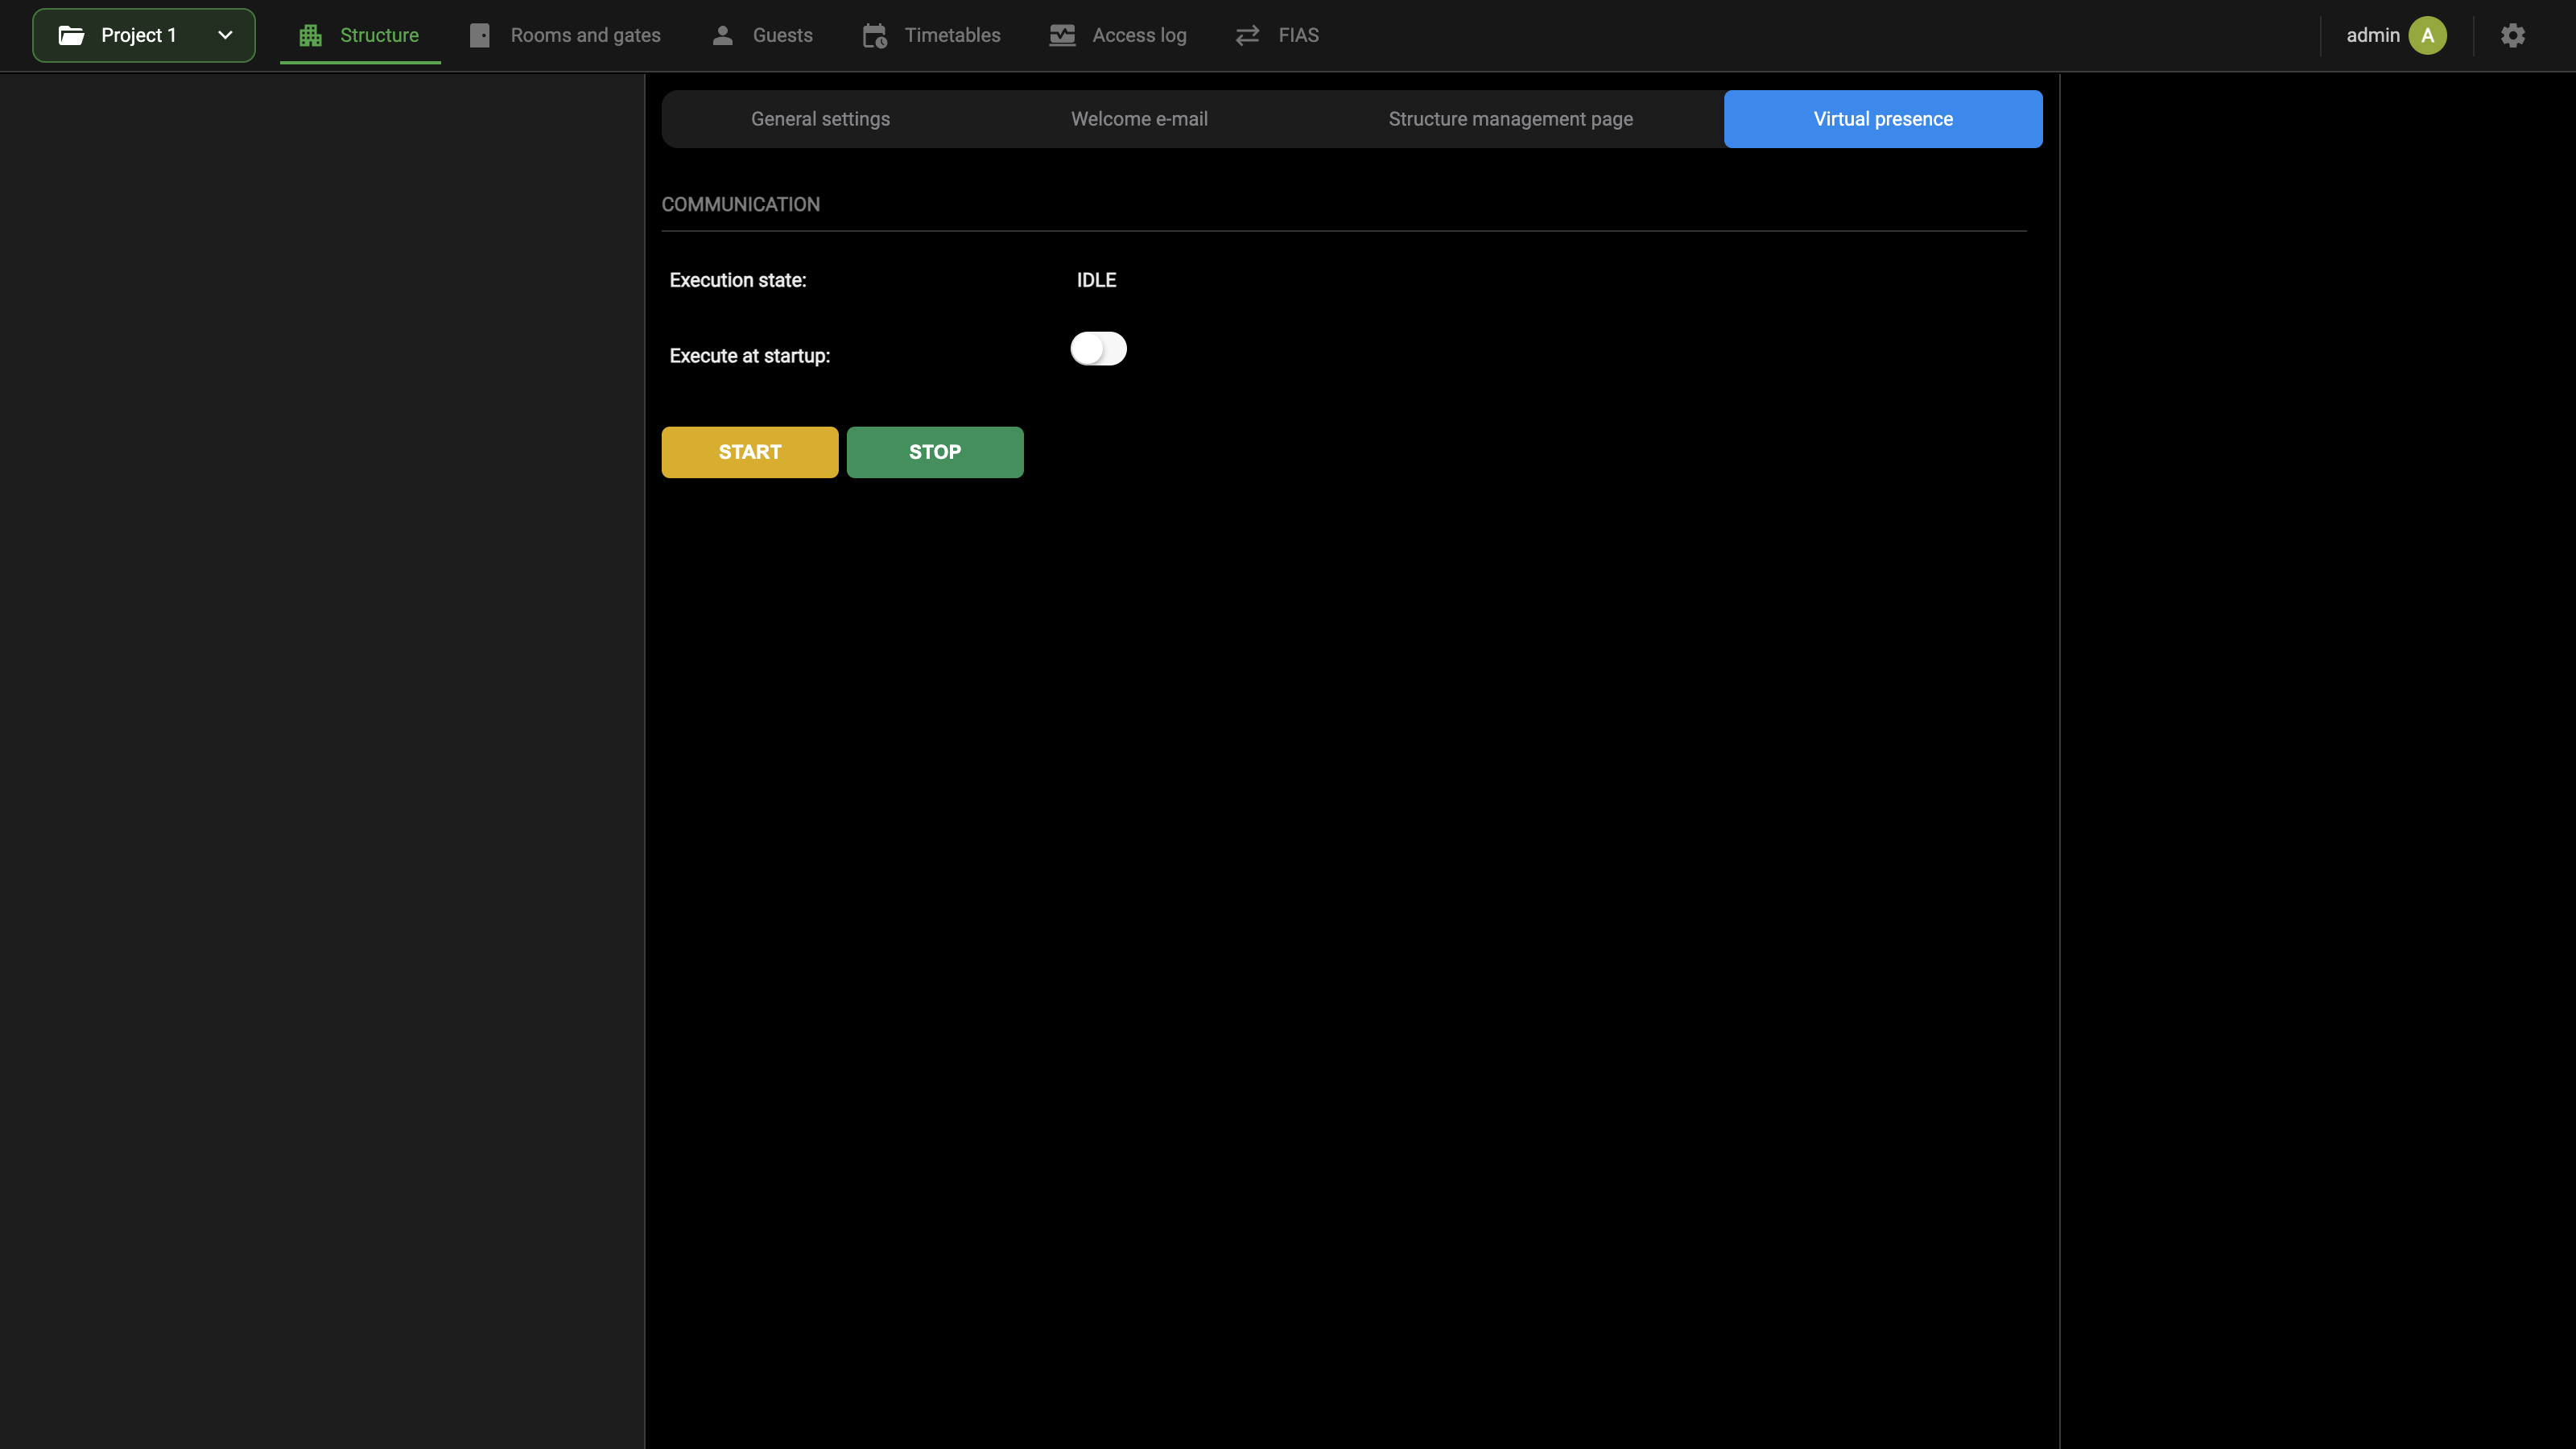The image size is (2576, 1449).
Task: Open the Timetables section
Action: click(x=931, y=35)
